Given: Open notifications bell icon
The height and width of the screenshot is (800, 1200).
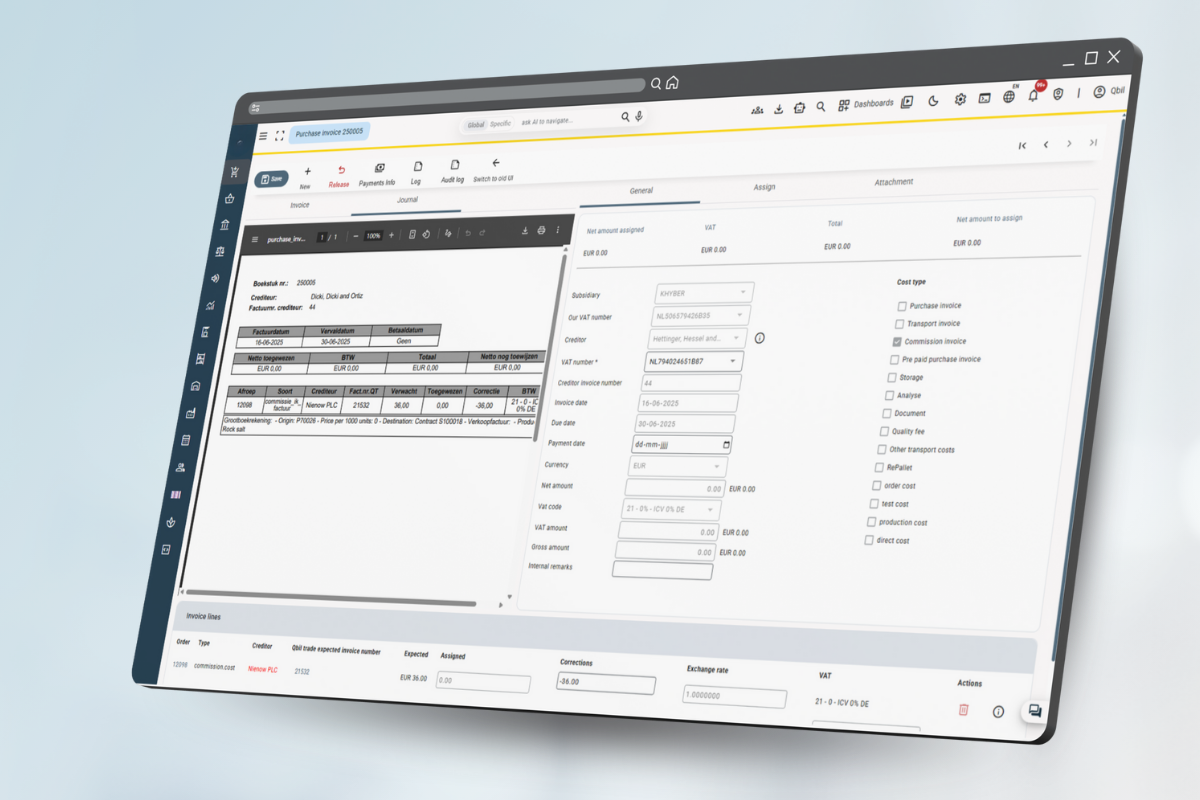Looking at the screenshot, I should point(1033,95).
